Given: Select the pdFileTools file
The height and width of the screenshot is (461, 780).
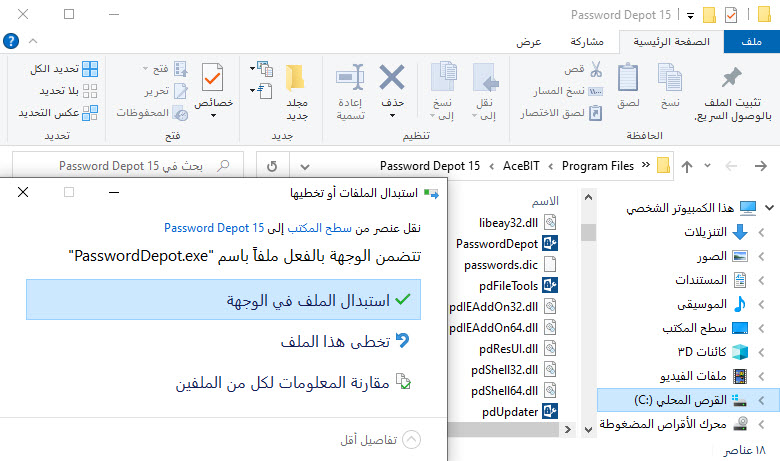Looking at the screenshot, I should [518, 286].
